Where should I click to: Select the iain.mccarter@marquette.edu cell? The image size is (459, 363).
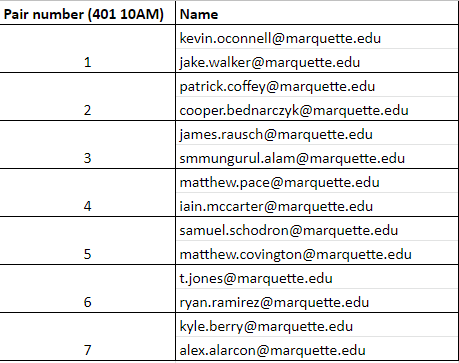pos(317,205)
